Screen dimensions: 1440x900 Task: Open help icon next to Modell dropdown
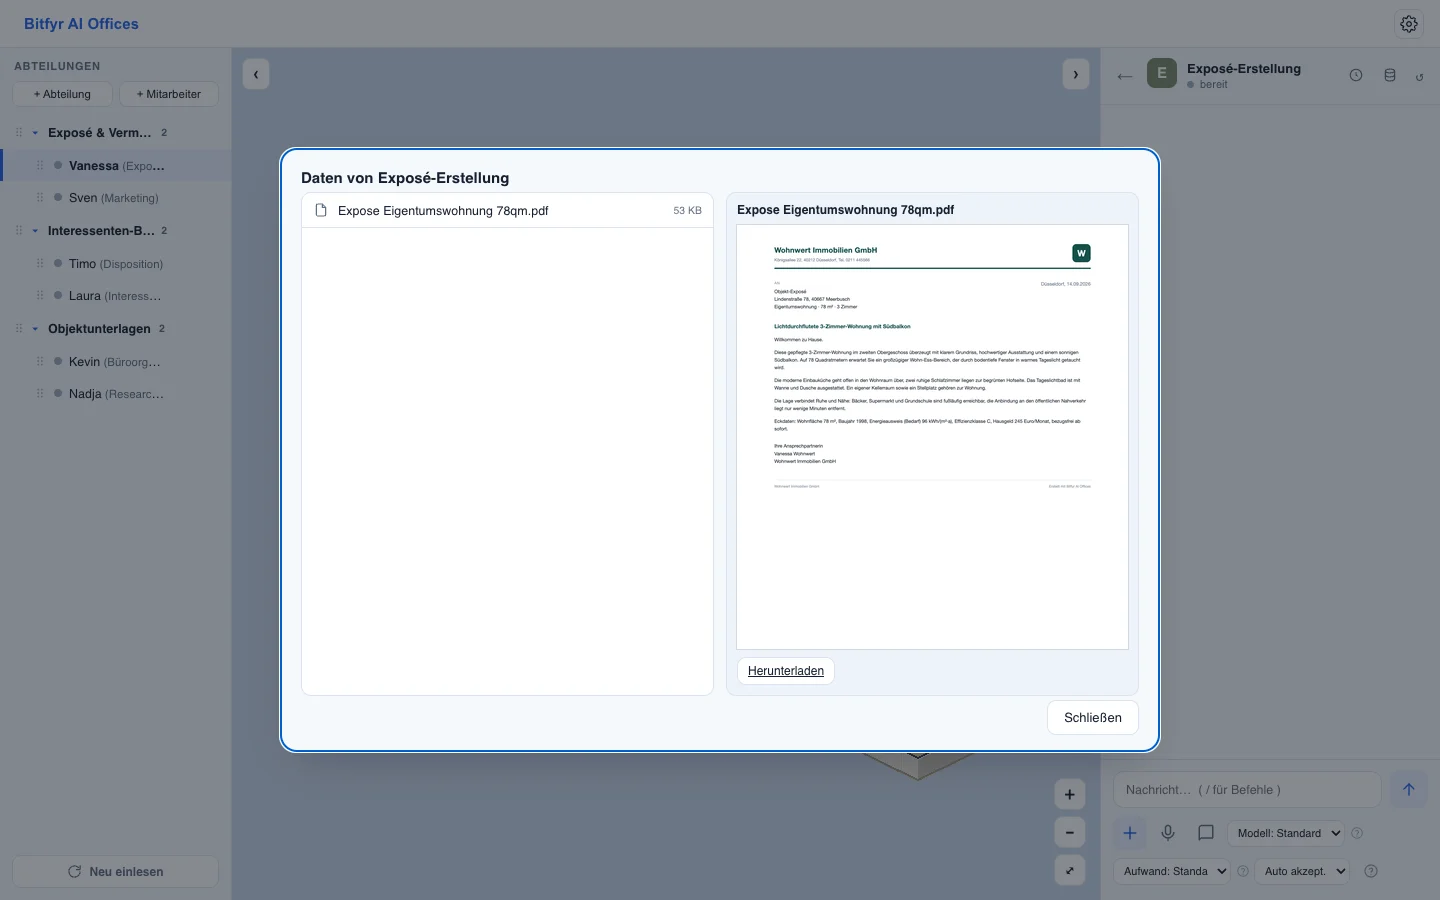click(x=1357, y=833)
